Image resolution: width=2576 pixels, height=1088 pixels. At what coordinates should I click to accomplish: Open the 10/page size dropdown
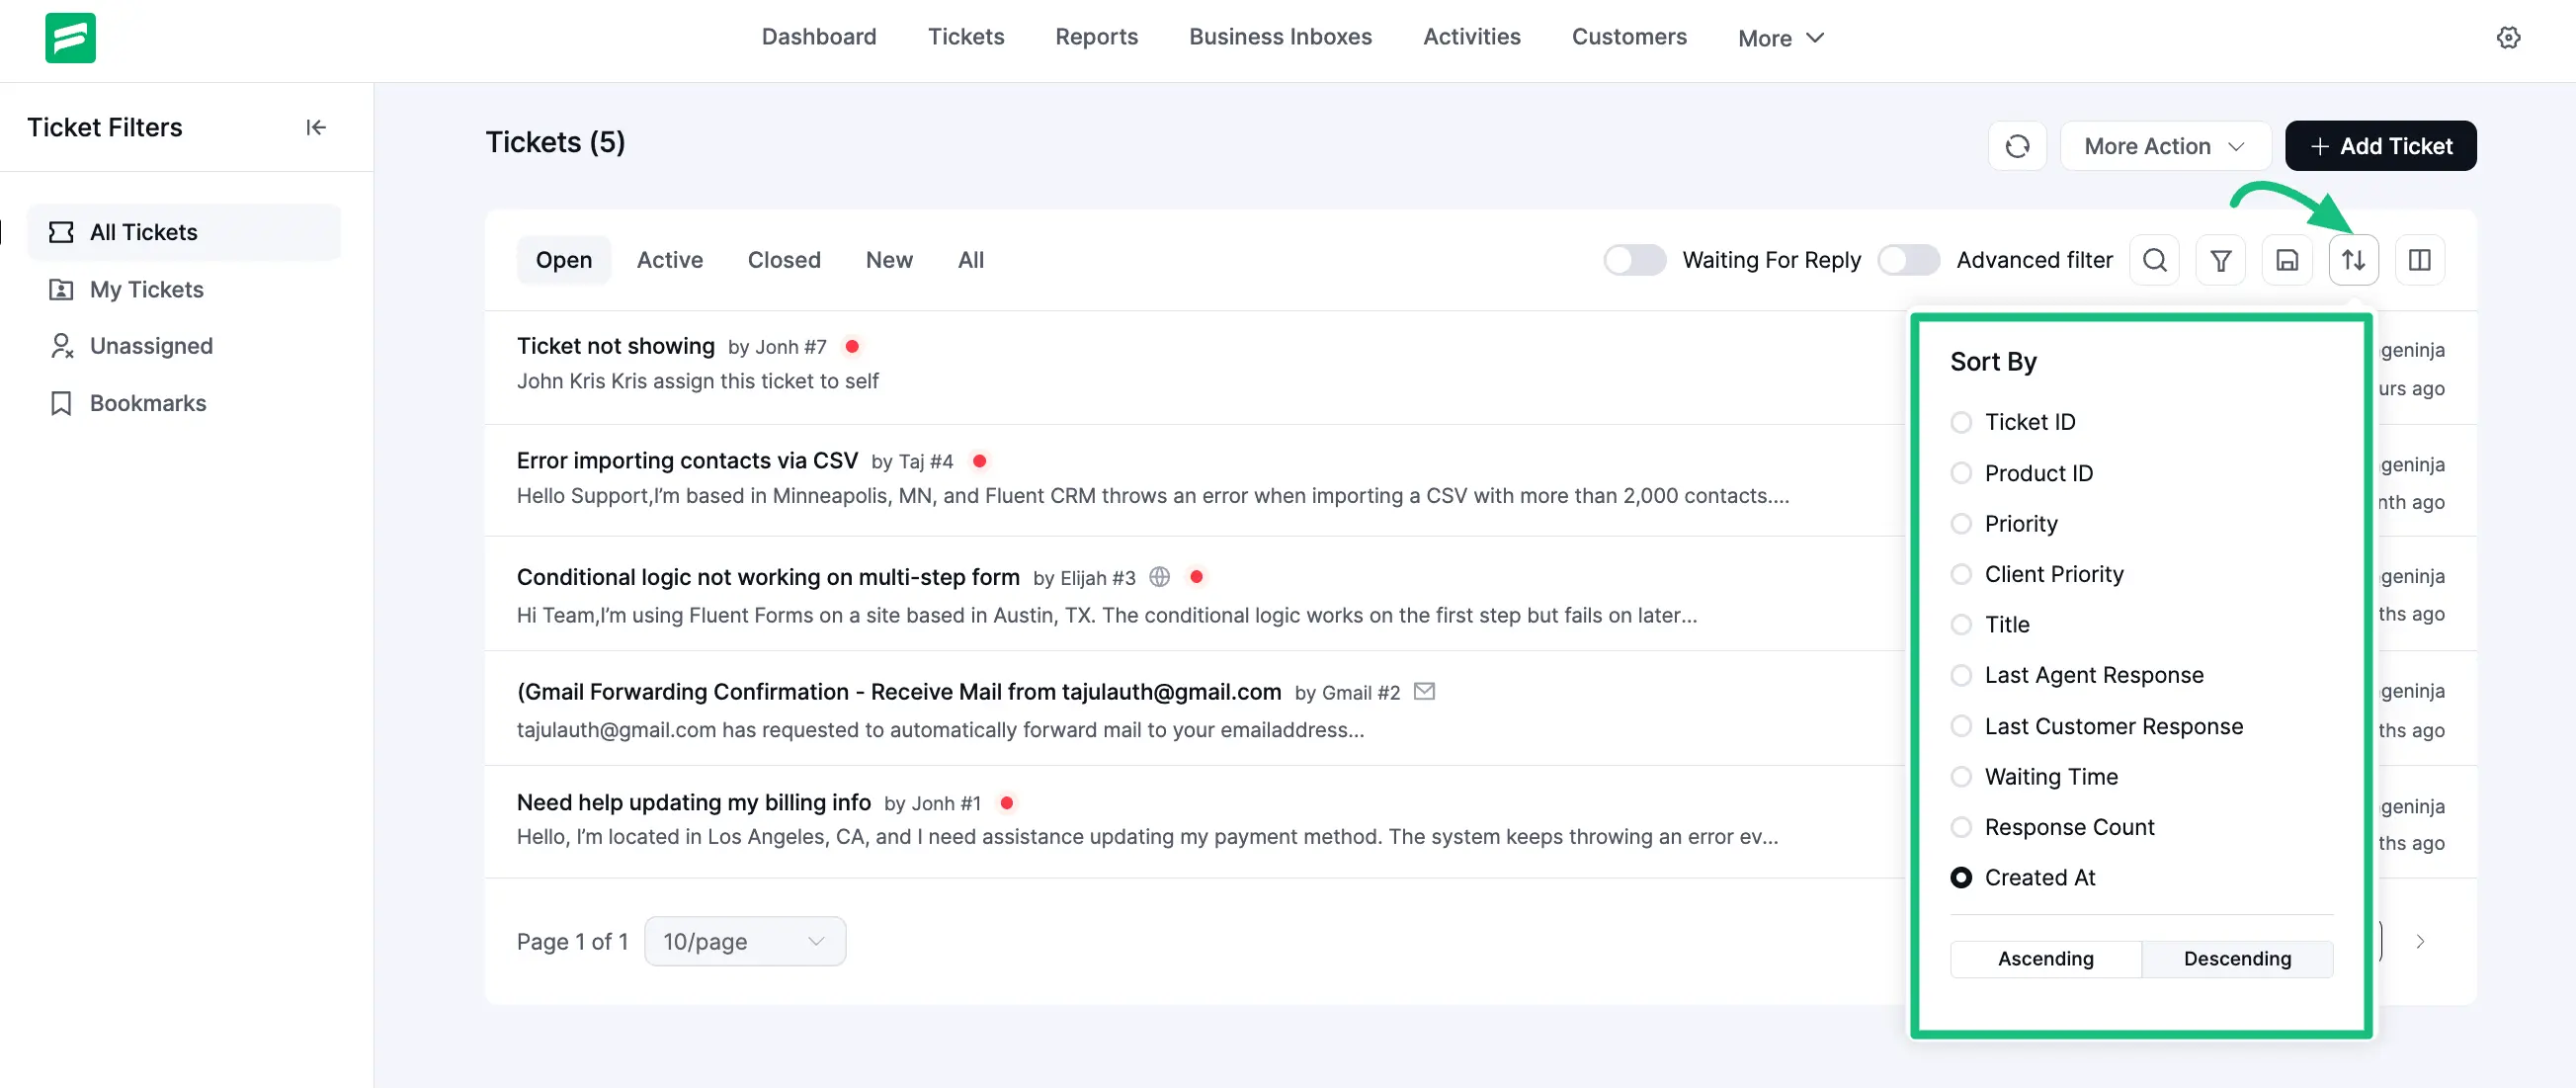744,941
